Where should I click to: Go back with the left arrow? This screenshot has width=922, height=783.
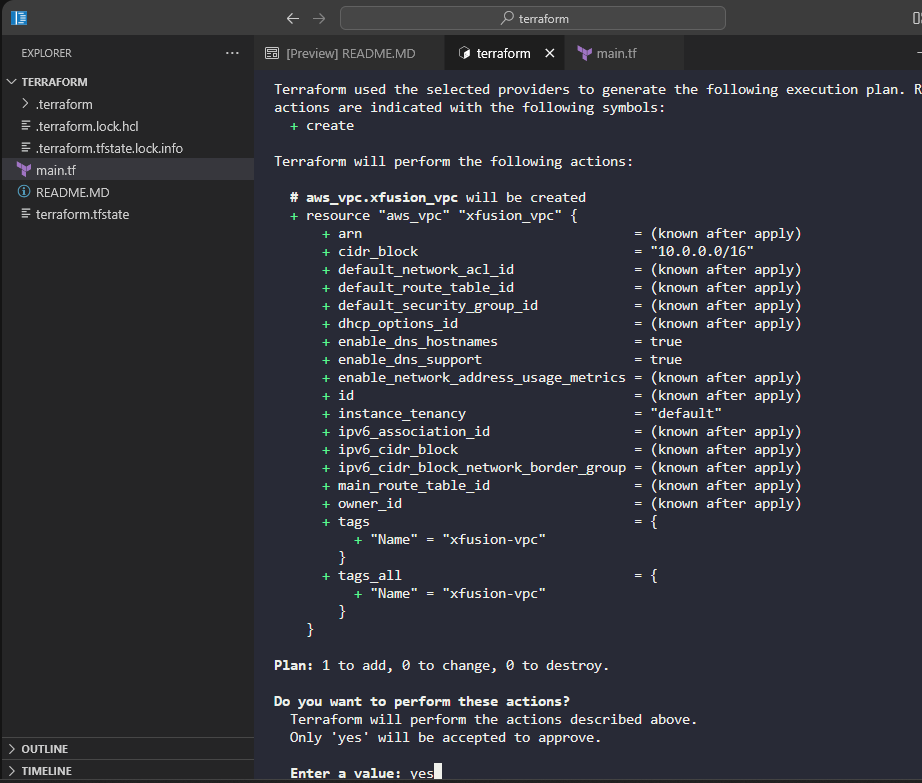(x=293, y=18)
